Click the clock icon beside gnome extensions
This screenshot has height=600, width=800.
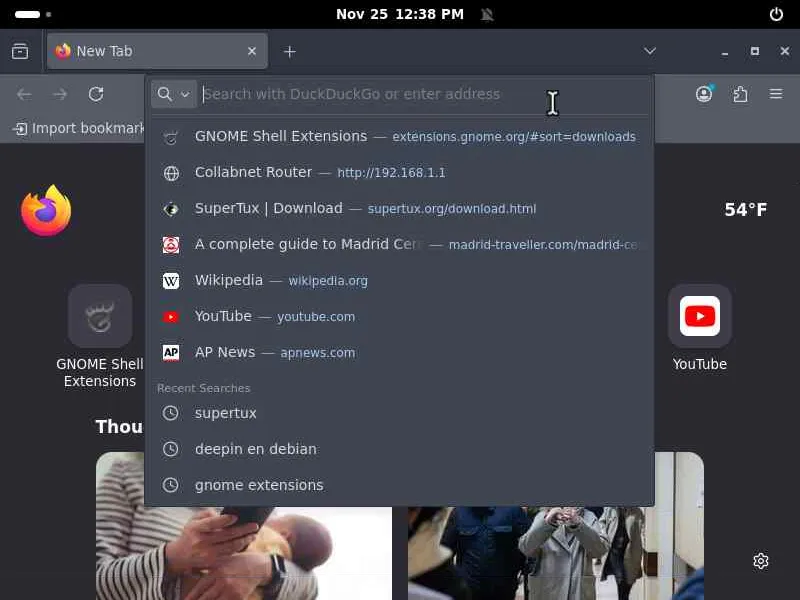[170, 485]
